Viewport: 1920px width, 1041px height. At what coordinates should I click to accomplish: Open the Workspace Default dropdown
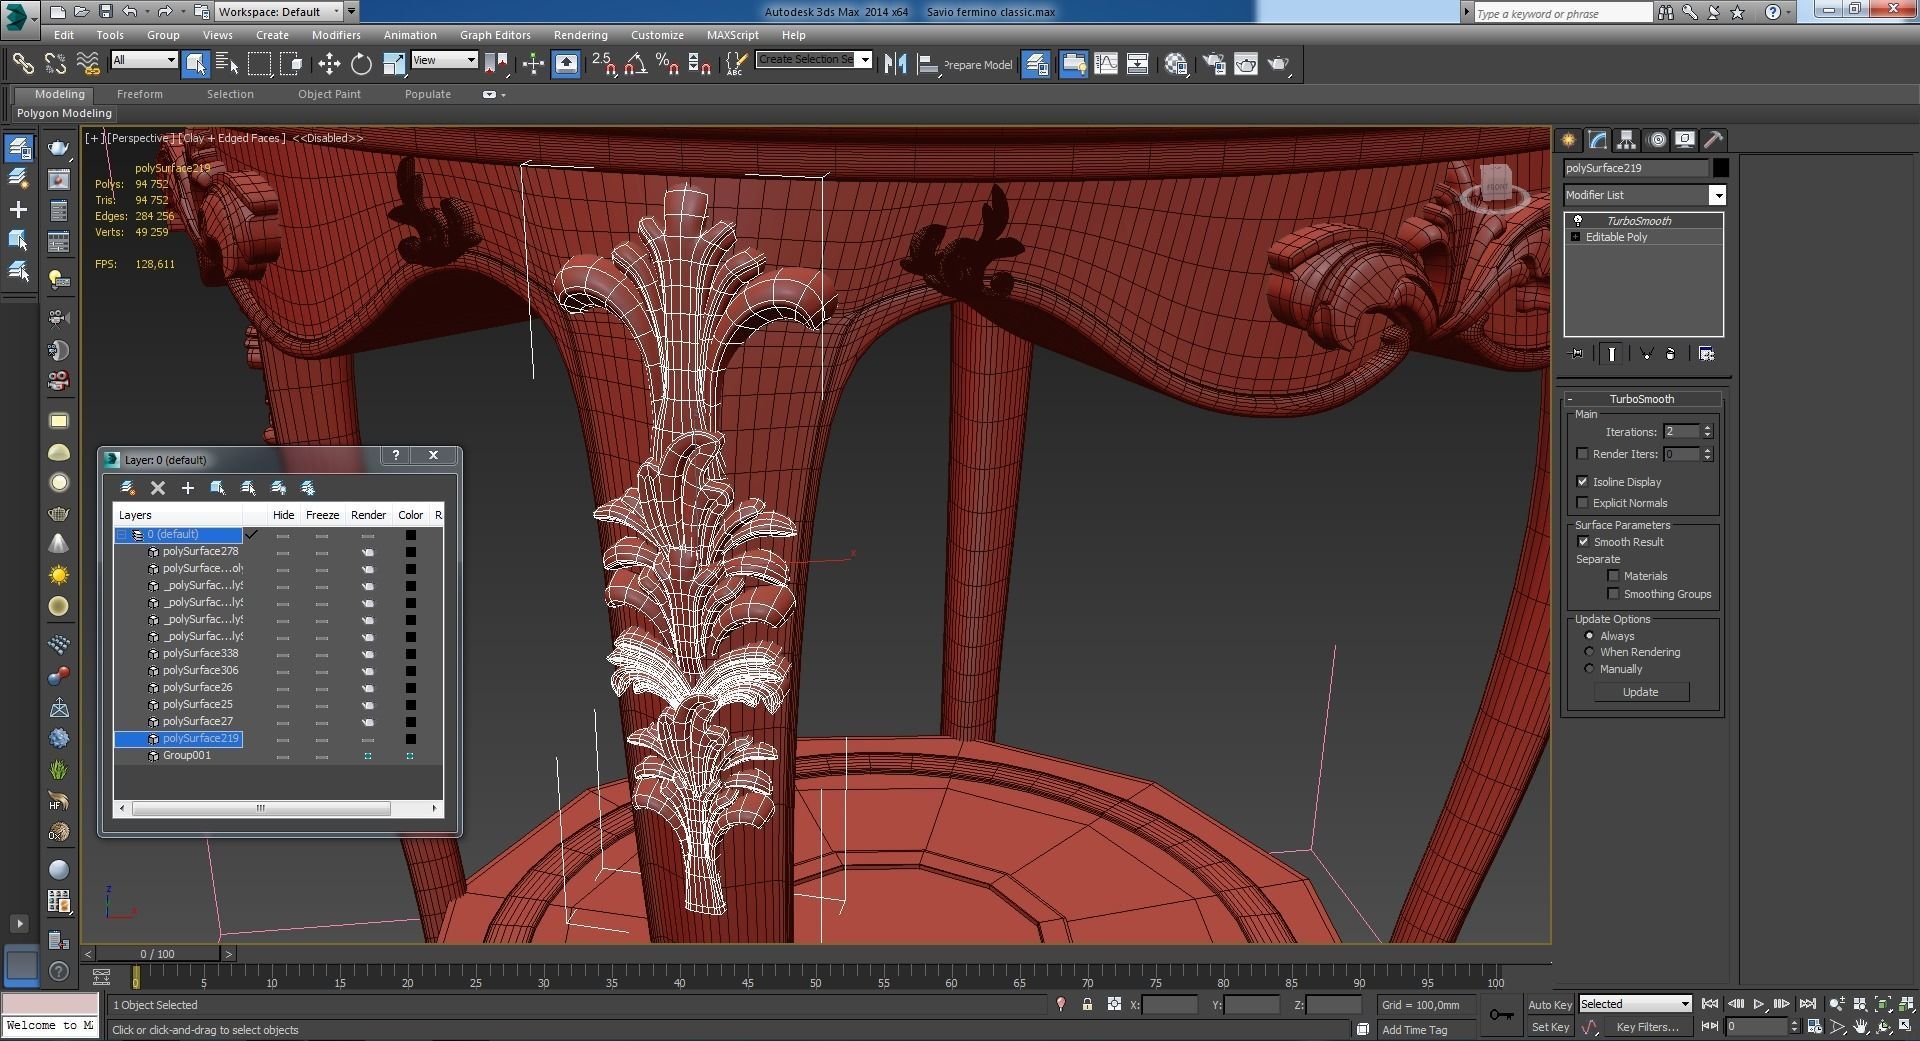[279, 12]
